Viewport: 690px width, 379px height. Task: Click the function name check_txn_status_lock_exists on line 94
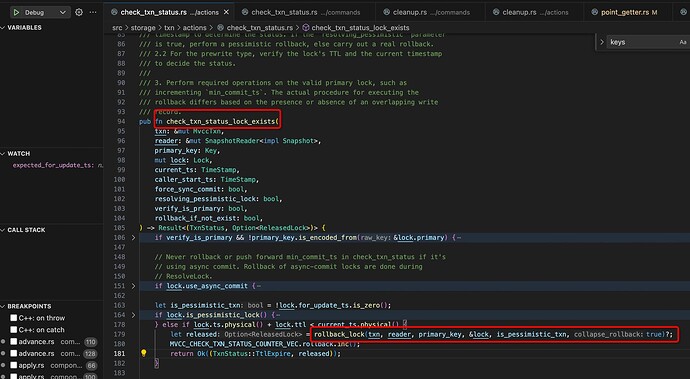220,121
